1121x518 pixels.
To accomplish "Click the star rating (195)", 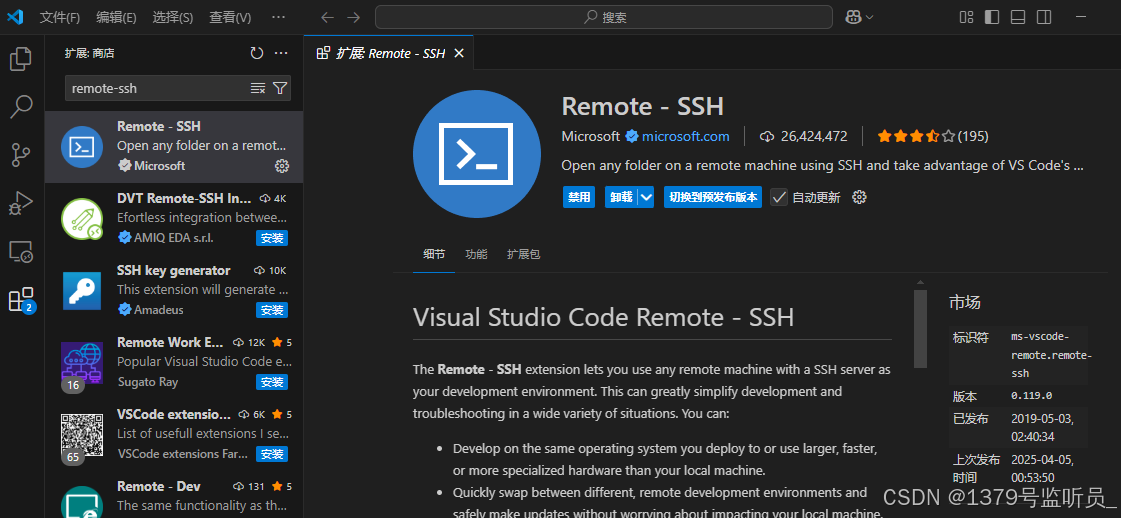I will tap(932, 136).
